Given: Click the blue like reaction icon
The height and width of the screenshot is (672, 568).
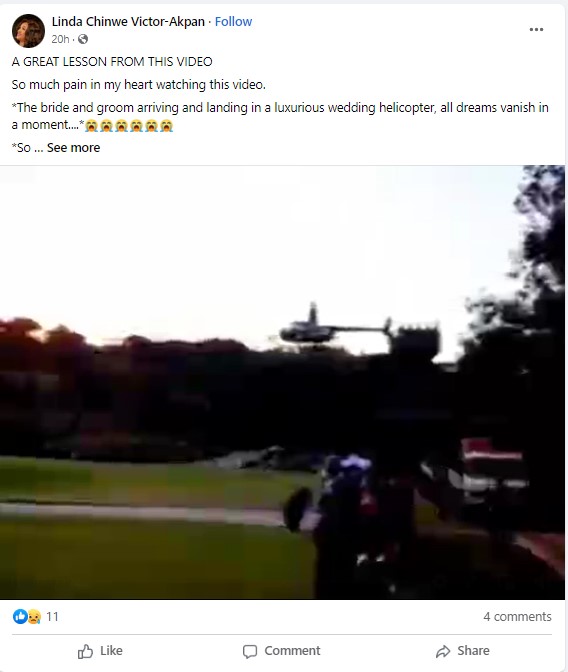Looking at the screenshot, I should coord(20,616).
